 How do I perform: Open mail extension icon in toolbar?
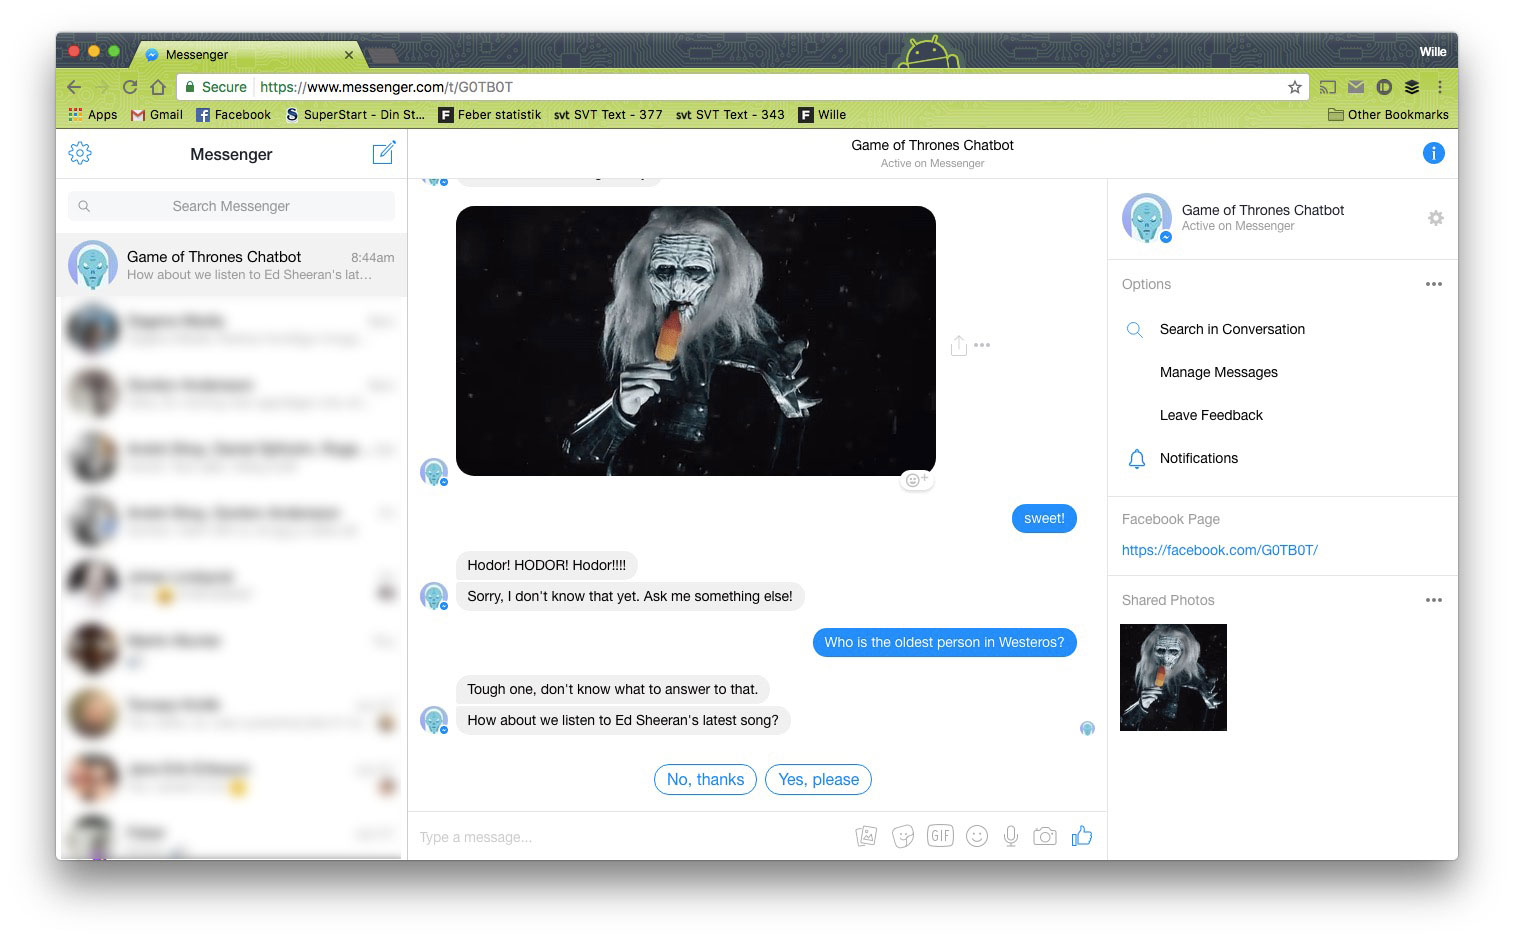pyautogui.click(x=1356, y=87)
